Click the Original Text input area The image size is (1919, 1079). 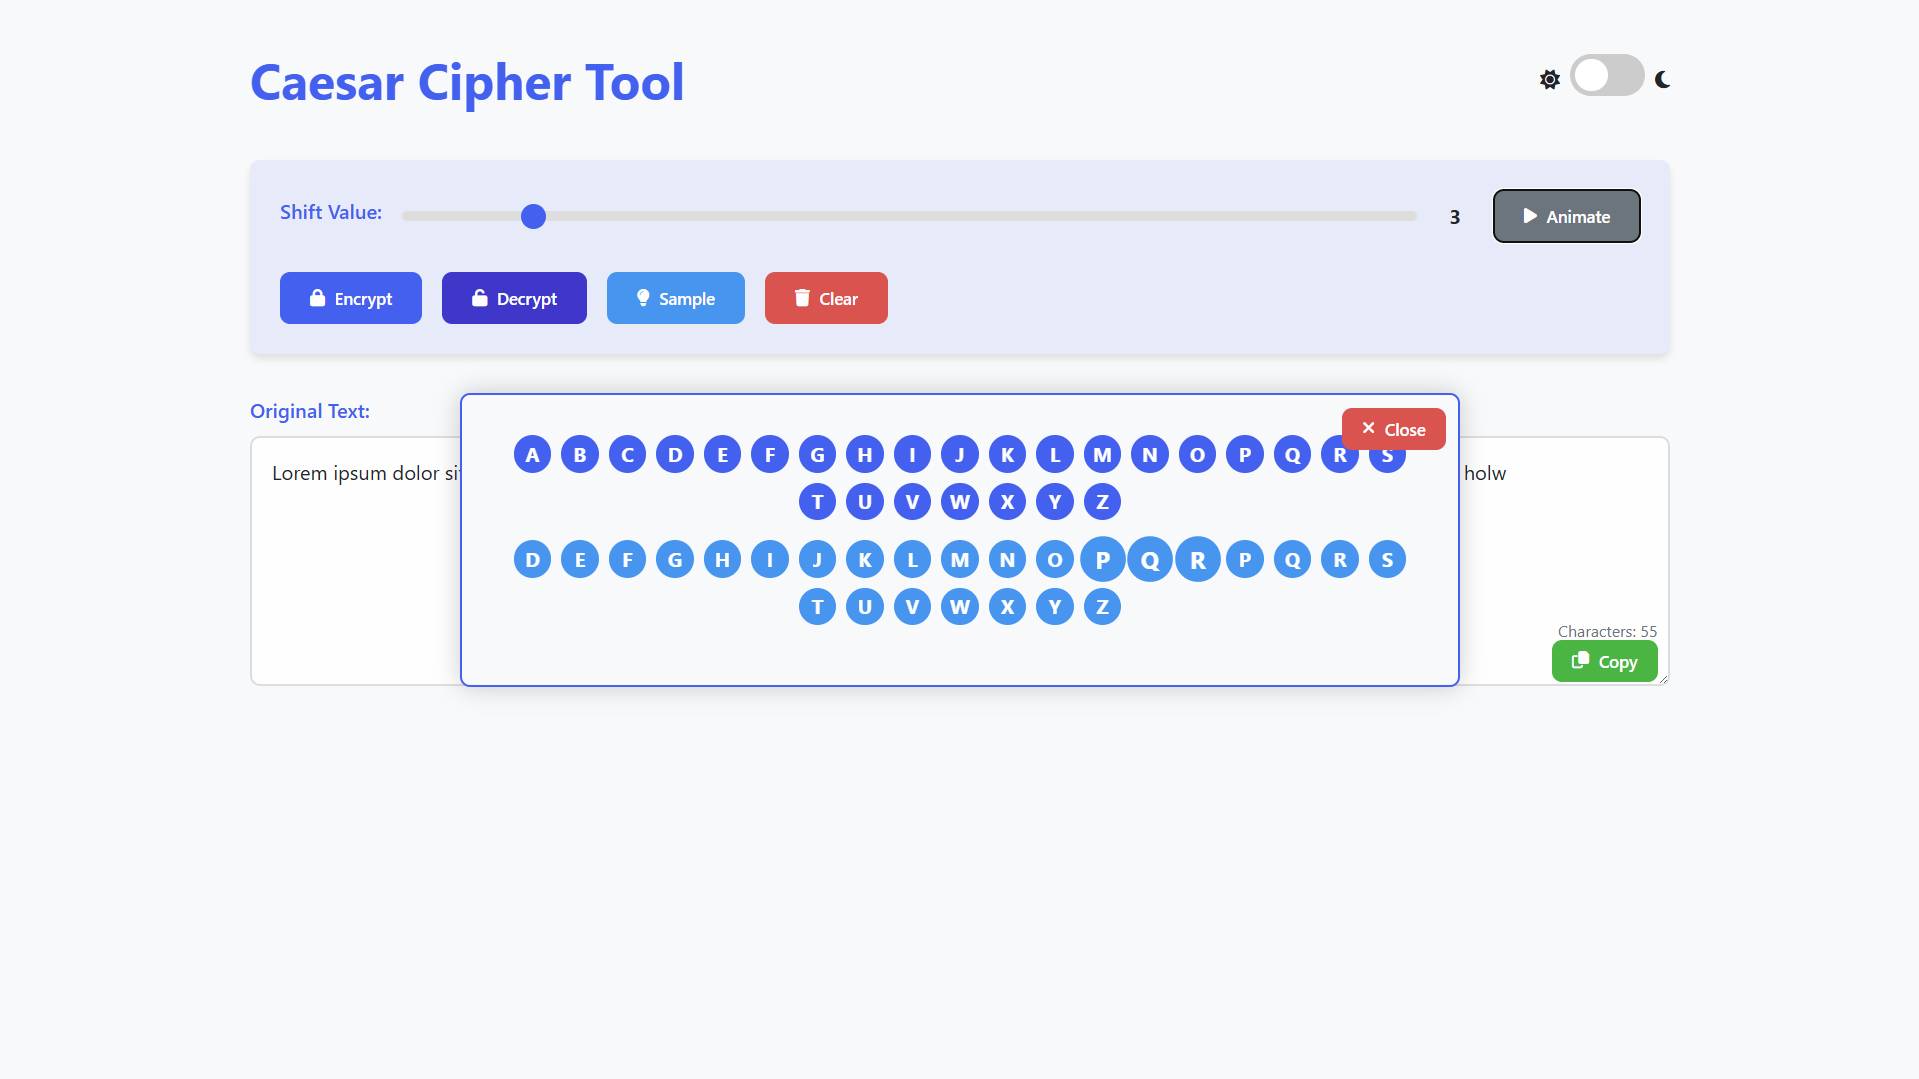click(356, 560)
